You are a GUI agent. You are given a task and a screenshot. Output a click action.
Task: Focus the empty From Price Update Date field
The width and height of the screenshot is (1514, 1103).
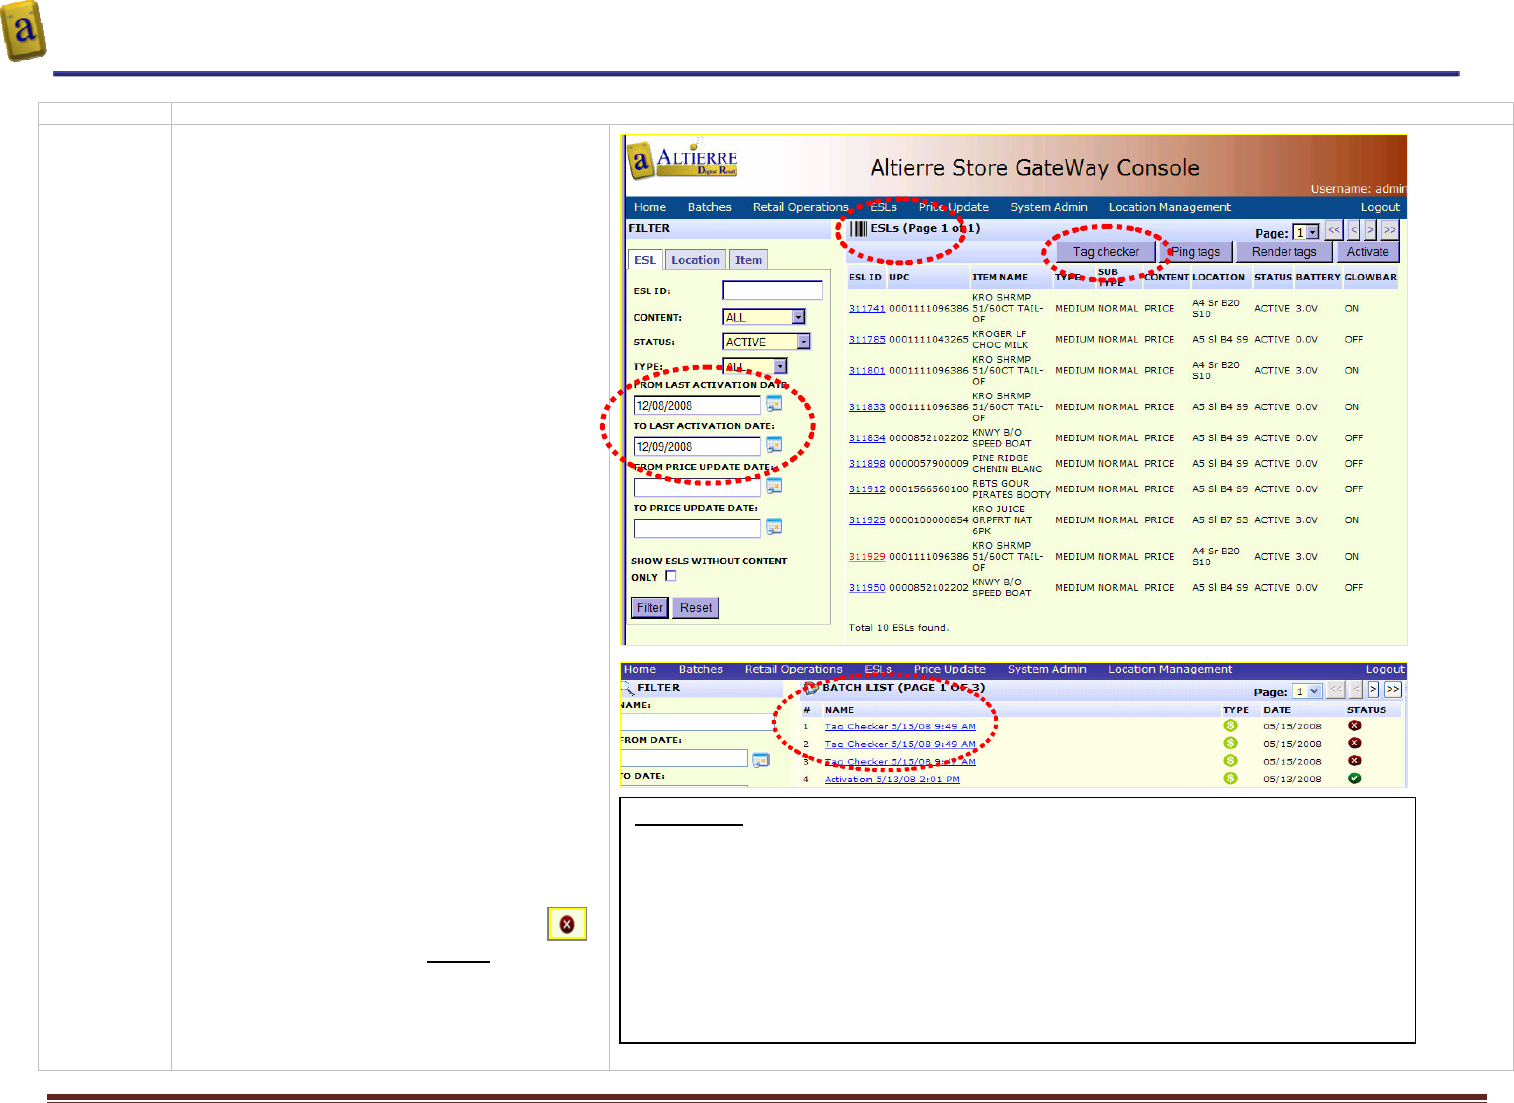[697, 488]
